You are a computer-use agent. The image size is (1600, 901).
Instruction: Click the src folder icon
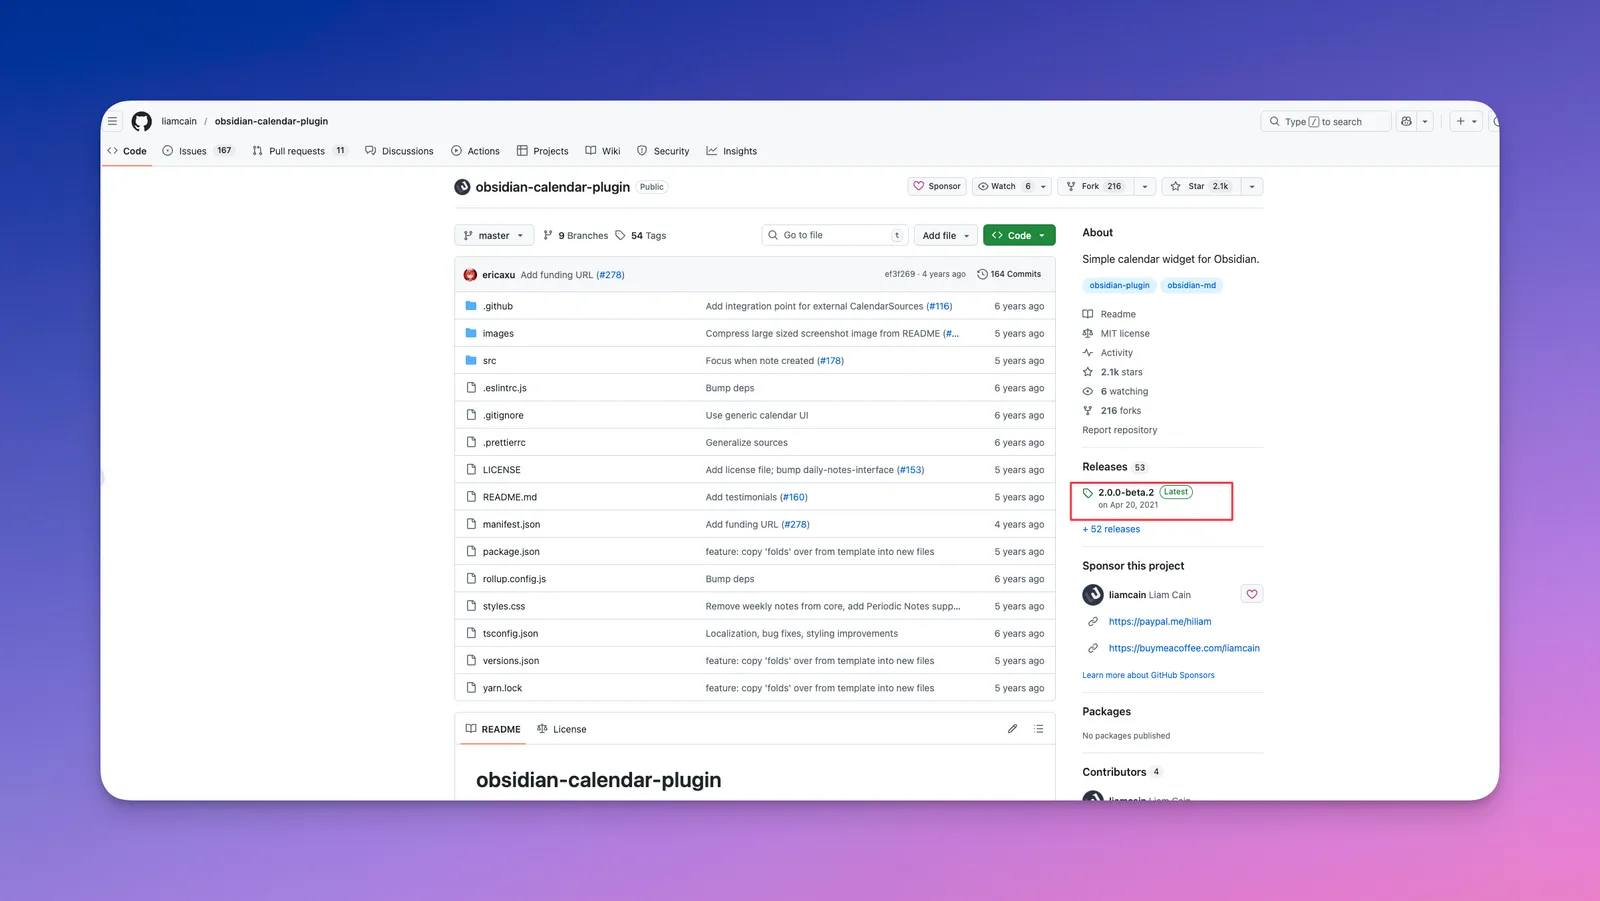click(x=471, y=360)
